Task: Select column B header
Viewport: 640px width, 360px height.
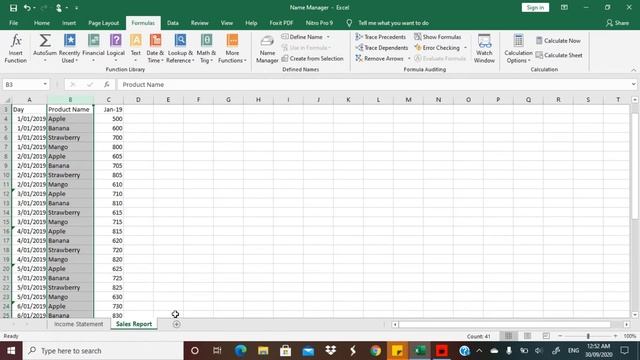Action: [70, 100]
